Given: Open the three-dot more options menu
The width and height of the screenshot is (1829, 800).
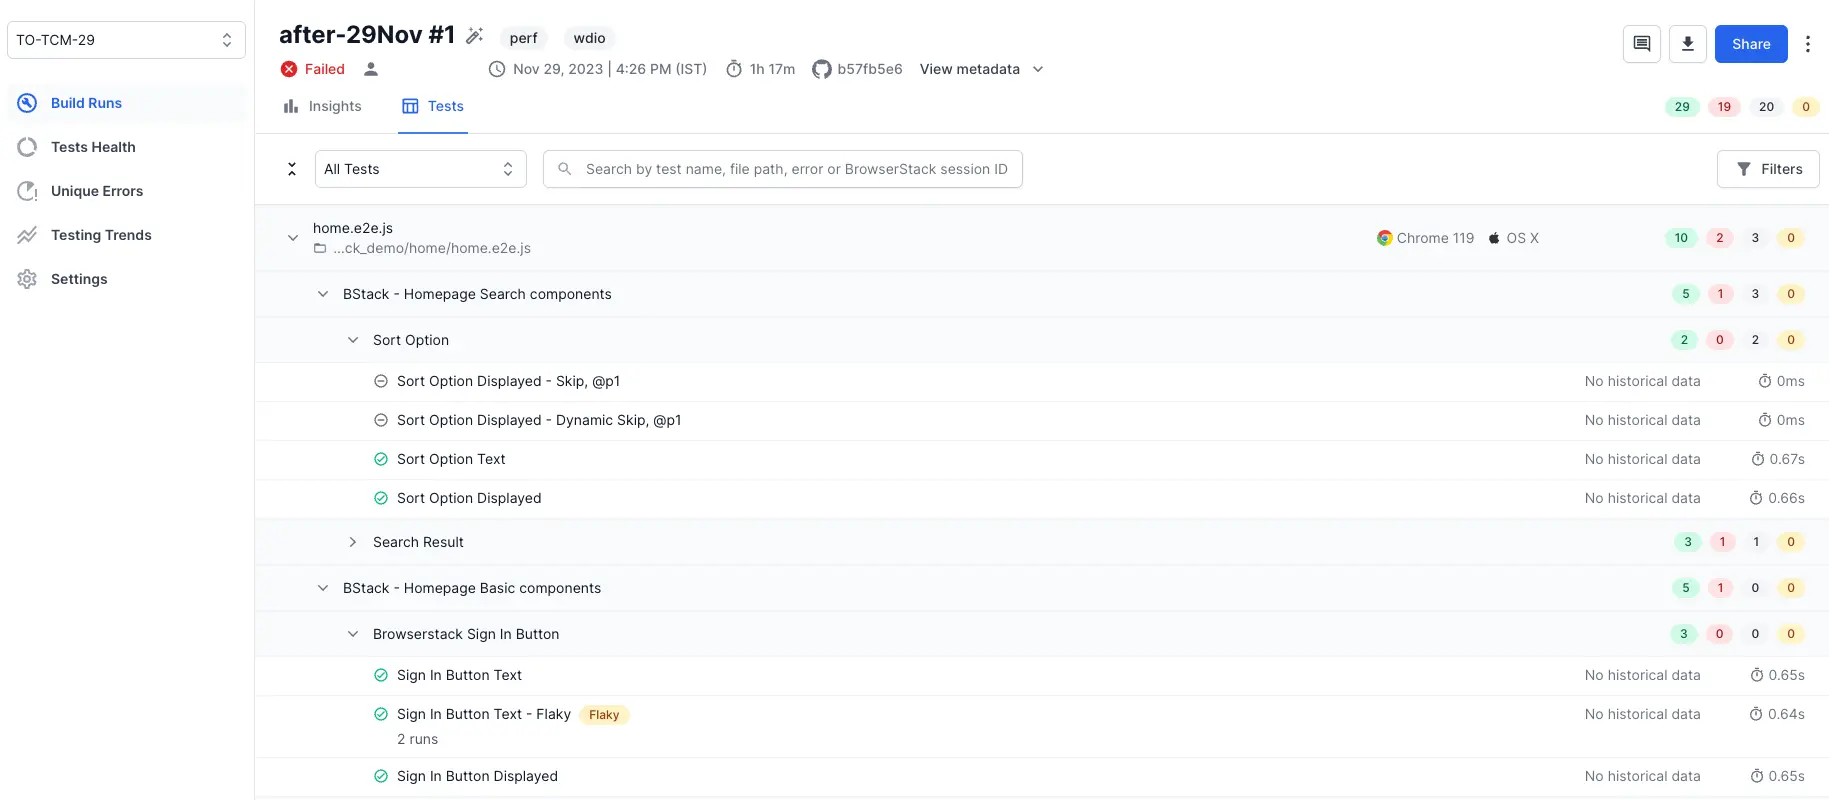Looking at the screenshot, I should (1807, 44).
